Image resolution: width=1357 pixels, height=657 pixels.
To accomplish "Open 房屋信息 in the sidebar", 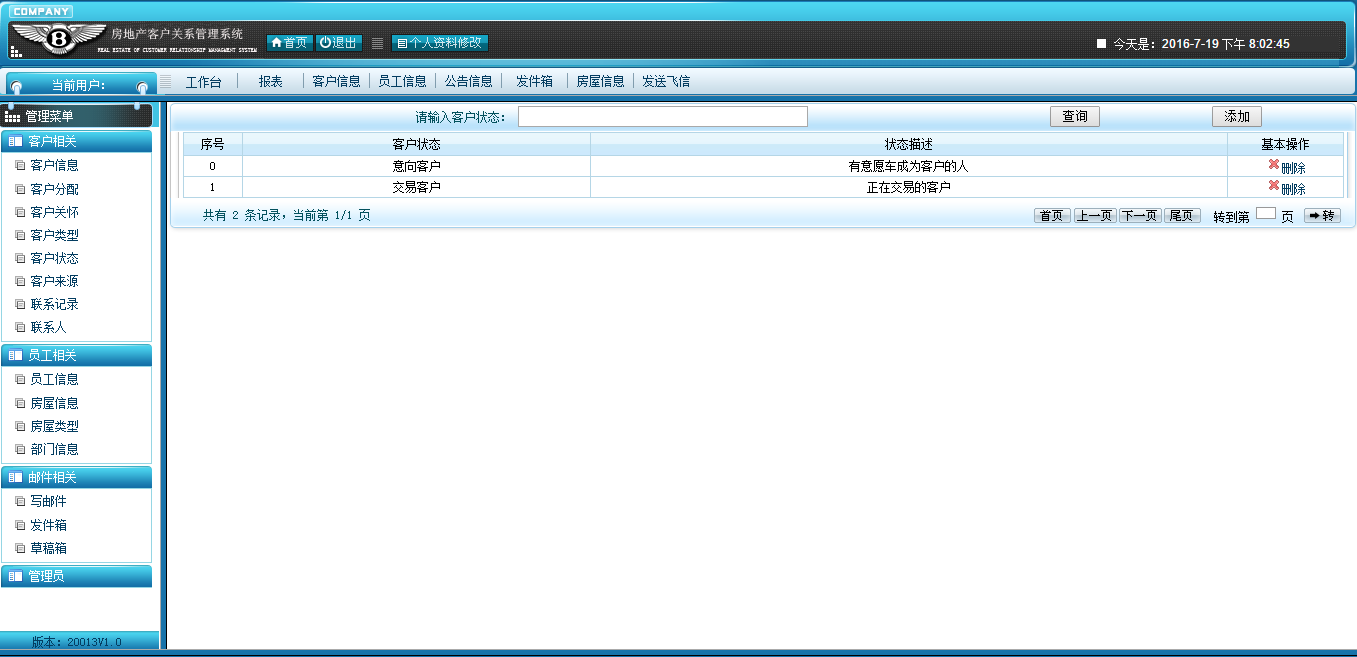I will tap(54, 404).
